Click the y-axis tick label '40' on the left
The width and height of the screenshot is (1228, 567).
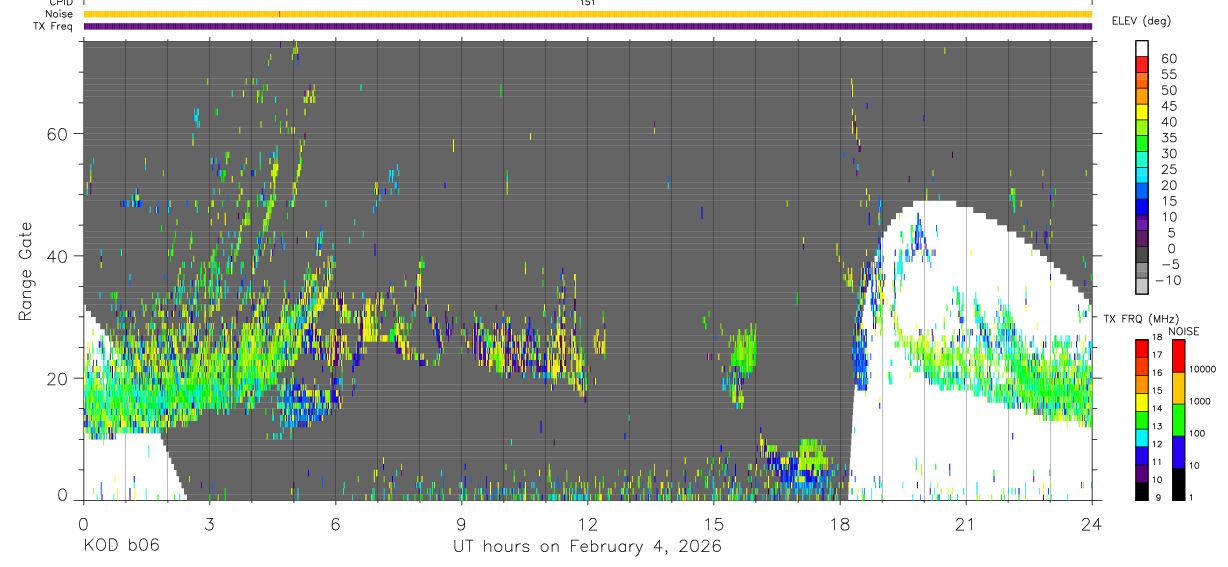click(x=58, y=256)
